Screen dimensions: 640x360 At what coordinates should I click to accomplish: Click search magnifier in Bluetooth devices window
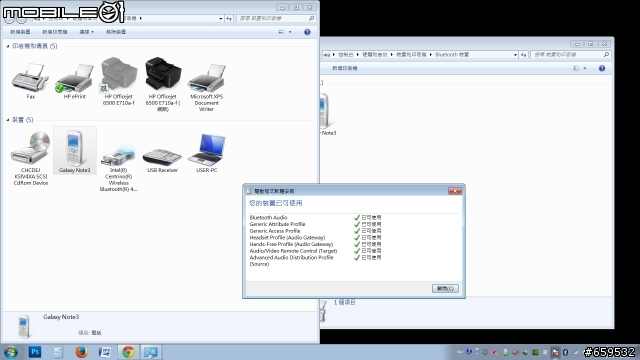coord(606,55)
